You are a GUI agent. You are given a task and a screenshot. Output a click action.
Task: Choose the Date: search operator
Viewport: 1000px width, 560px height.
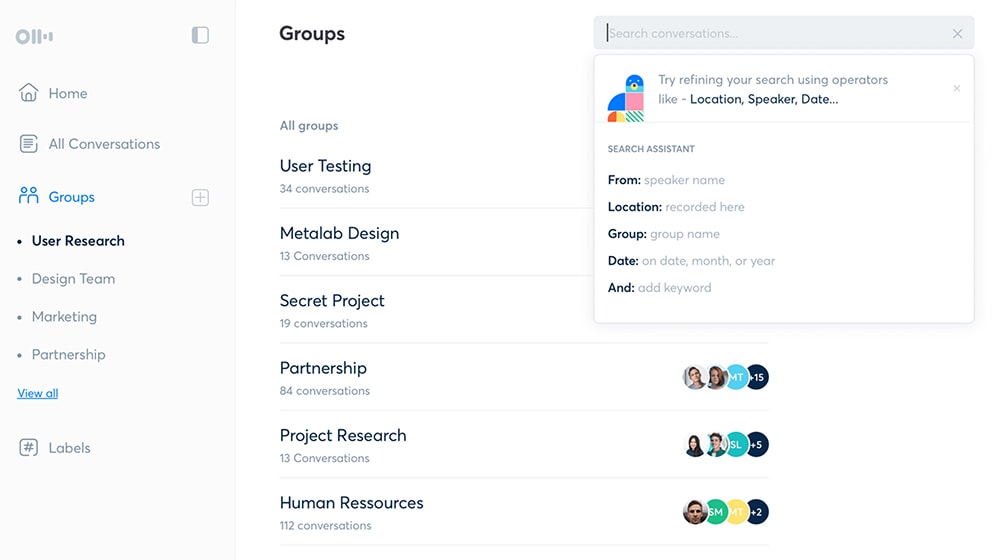(691, 261)
